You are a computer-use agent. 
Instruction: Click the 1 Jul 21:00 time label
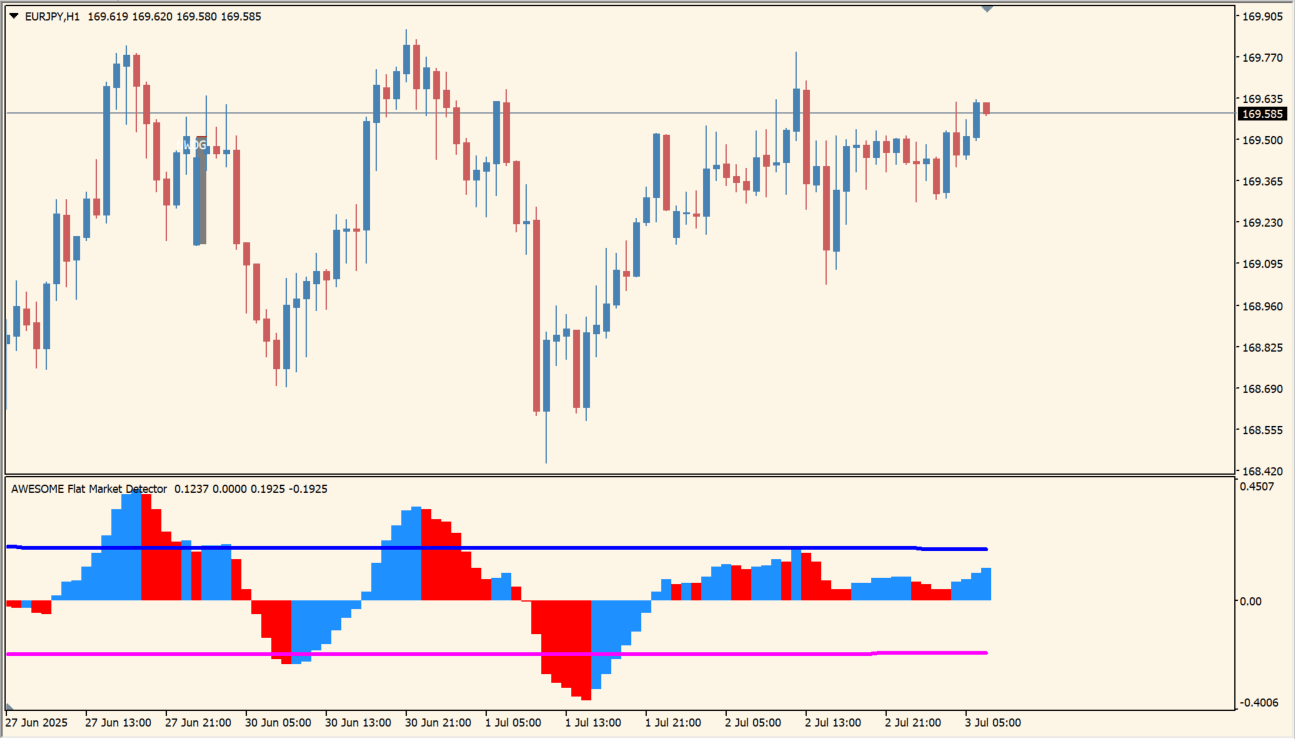click(x=674, y=722)
